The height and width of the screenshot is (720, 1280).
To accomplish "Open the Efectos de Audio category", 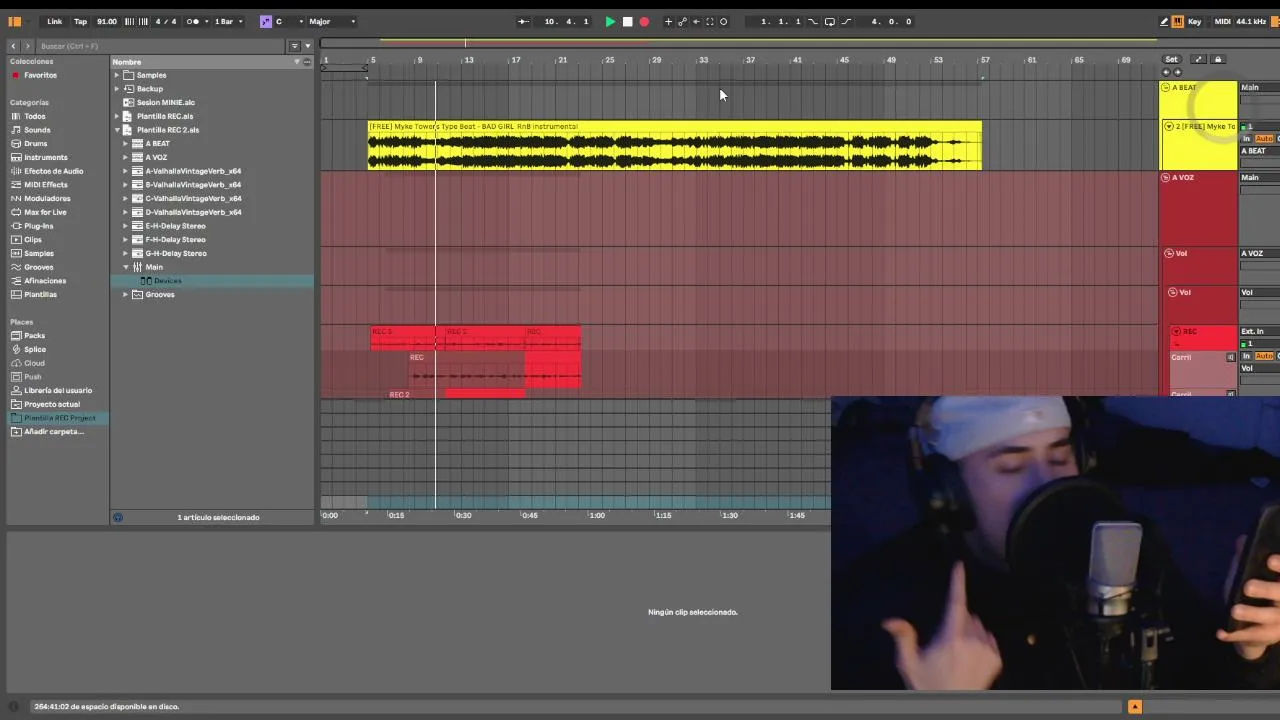I will pos(53,171).
